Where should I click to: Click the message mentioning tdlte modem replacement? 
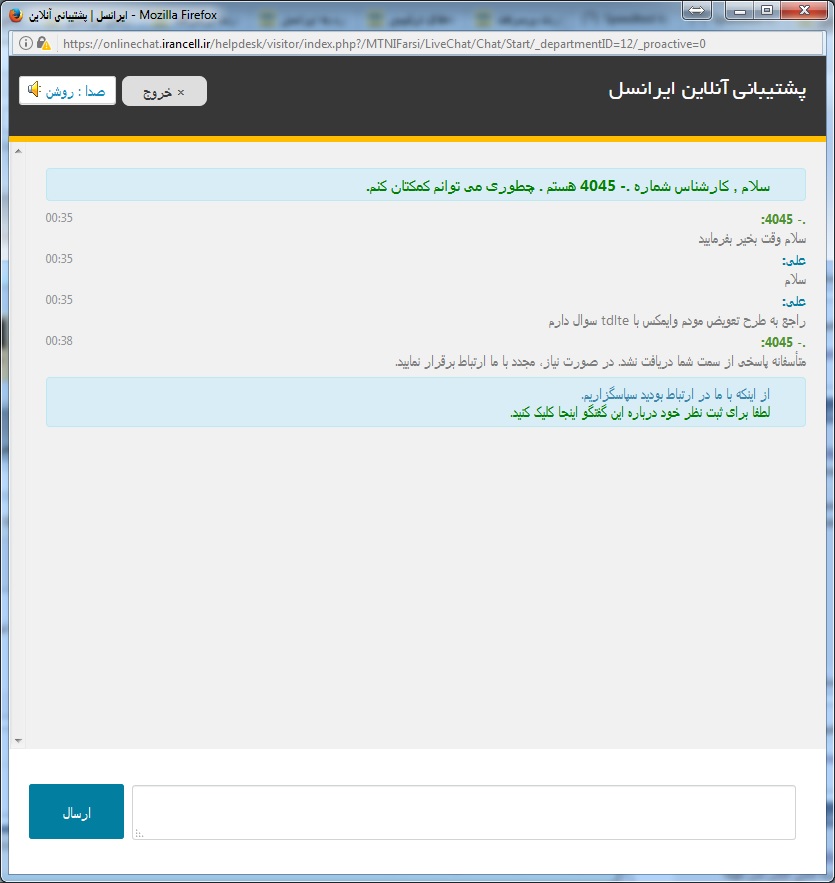(x=677, y=320)
